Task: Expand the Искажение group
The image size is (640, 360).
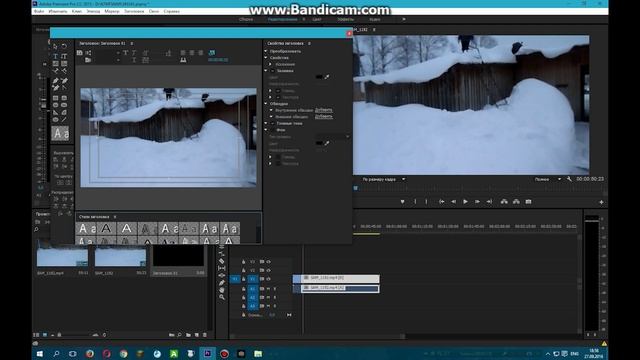Action: pyautogui.click(x=270, y=64)
